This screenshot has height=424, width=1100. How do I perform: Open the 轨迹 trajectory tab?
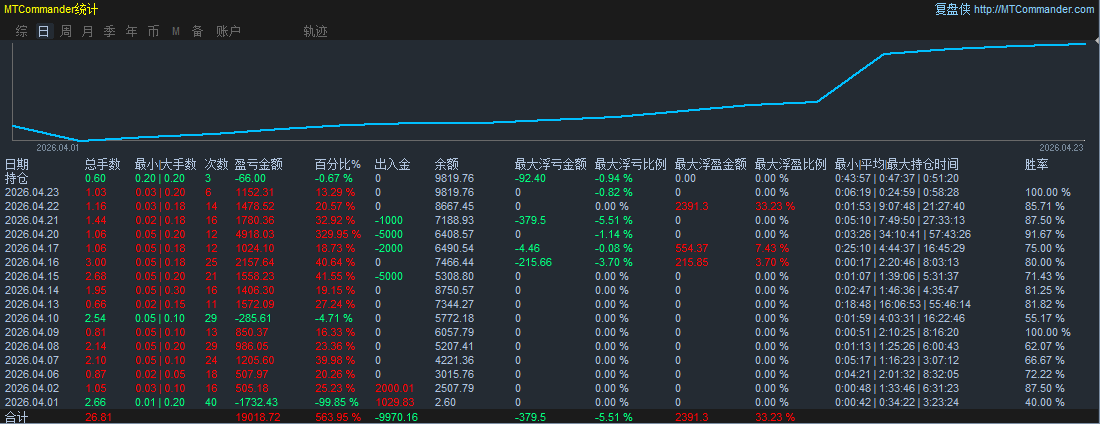tap(315, 31)
